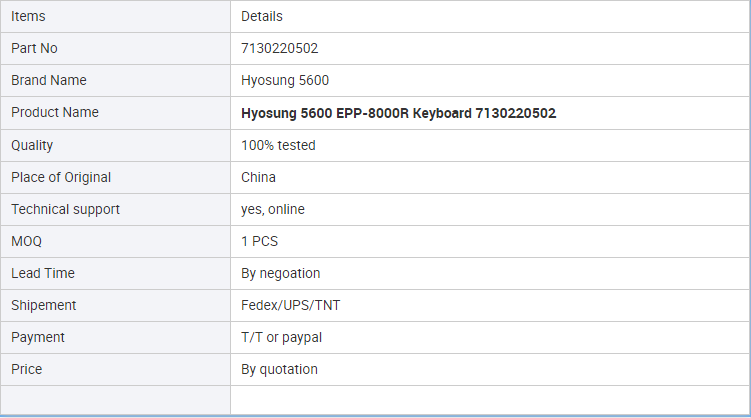The height and width of the screenshot is (418, 751).
Task: Select the '1 PCS' value cell
Action: [x=262, y=241]
